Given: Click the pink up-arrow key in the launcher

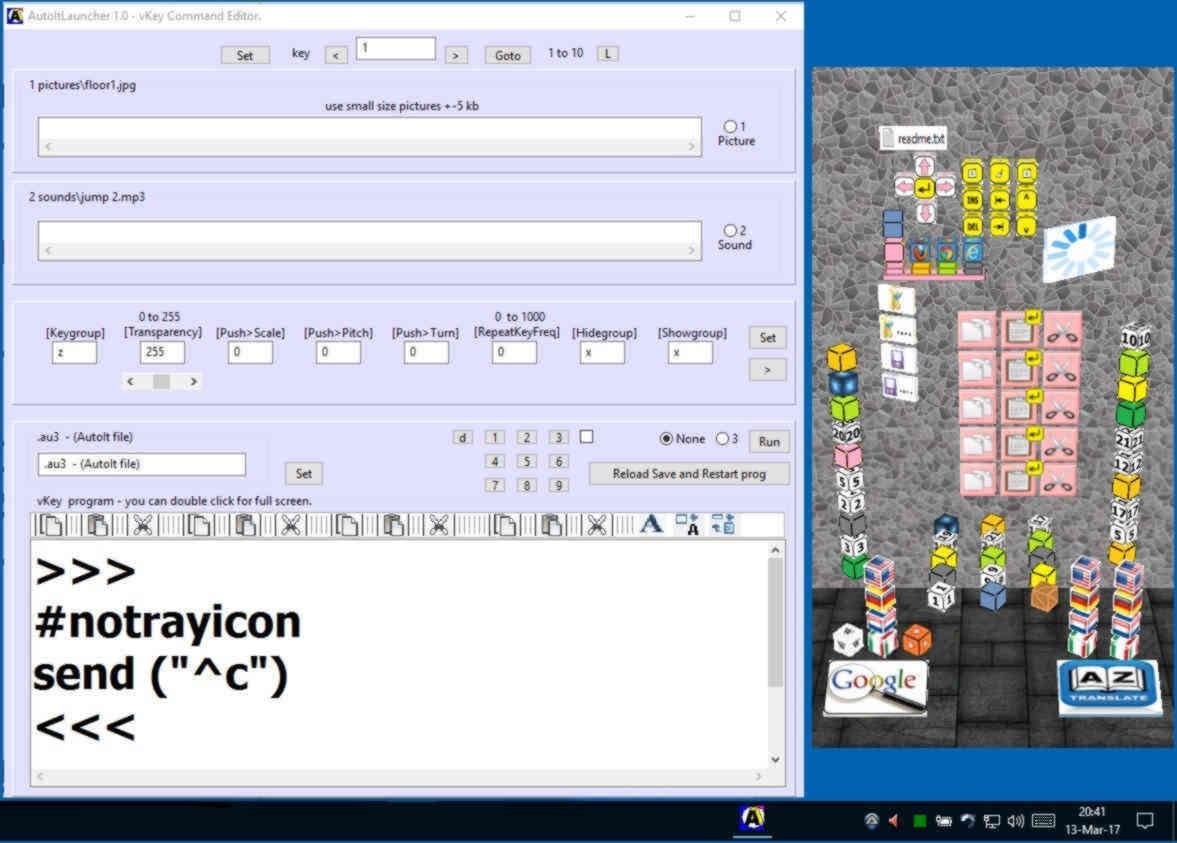Looking at the screenshot, I should 925,164.
